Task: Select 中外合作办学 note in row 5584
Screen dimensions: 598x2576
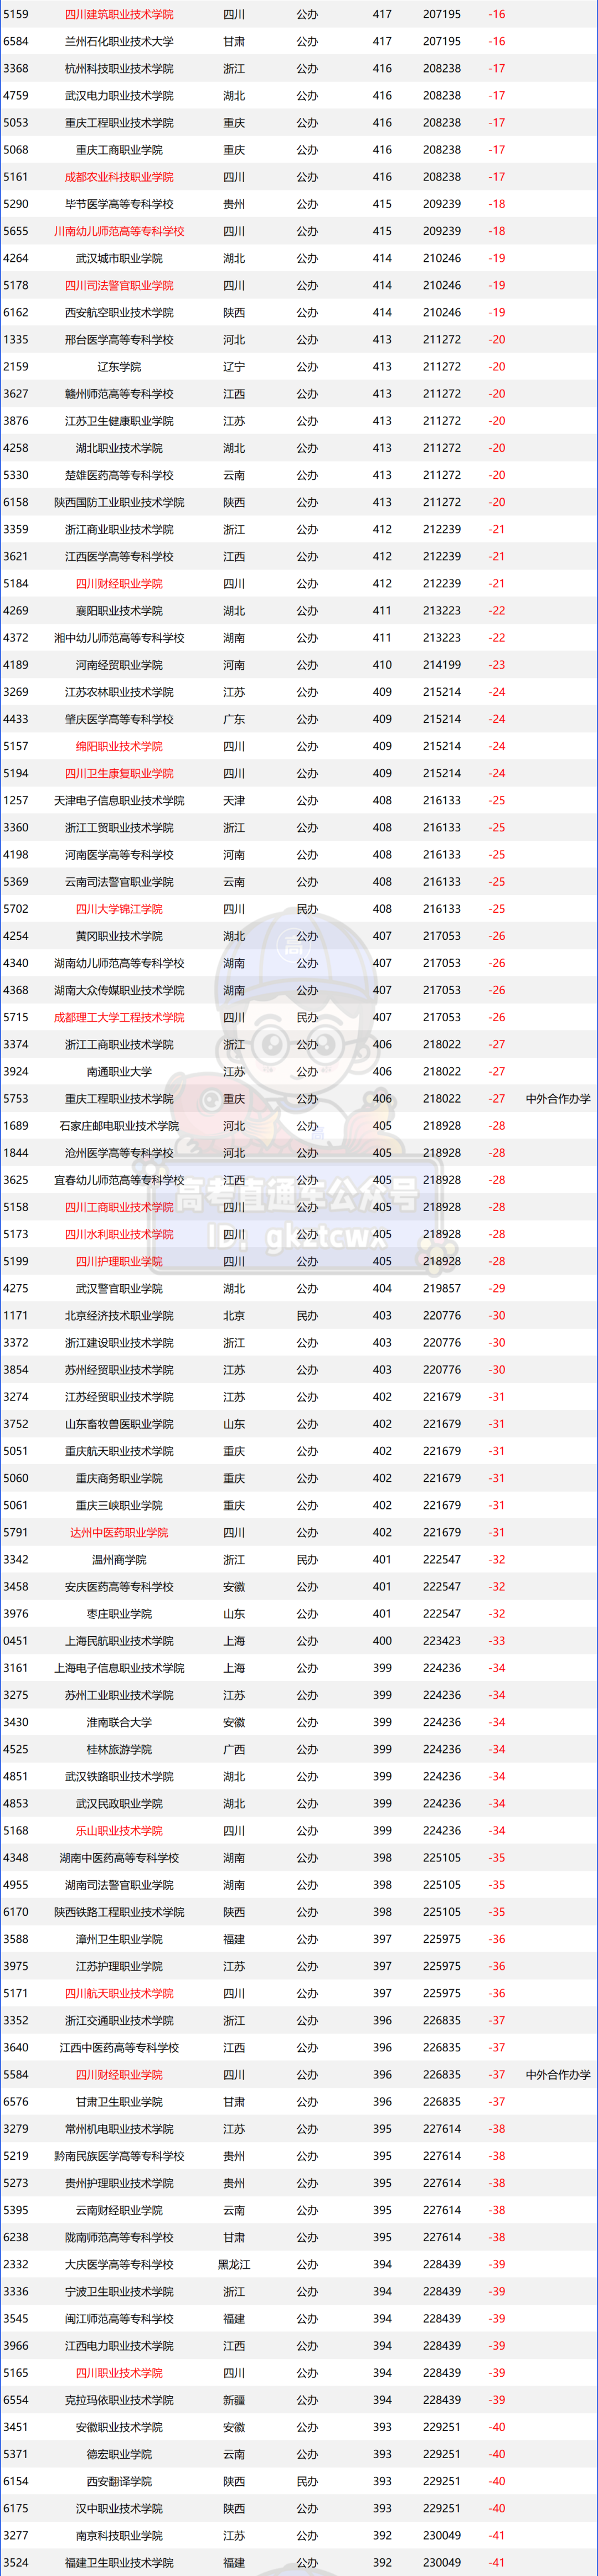Action: [558, 2075]
